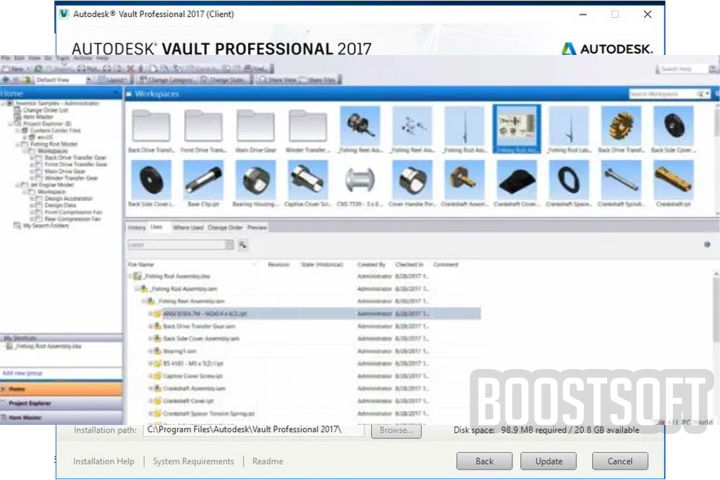Select the Bearing Housing part thumbnail
720x480 pixels.
point(256,180)
